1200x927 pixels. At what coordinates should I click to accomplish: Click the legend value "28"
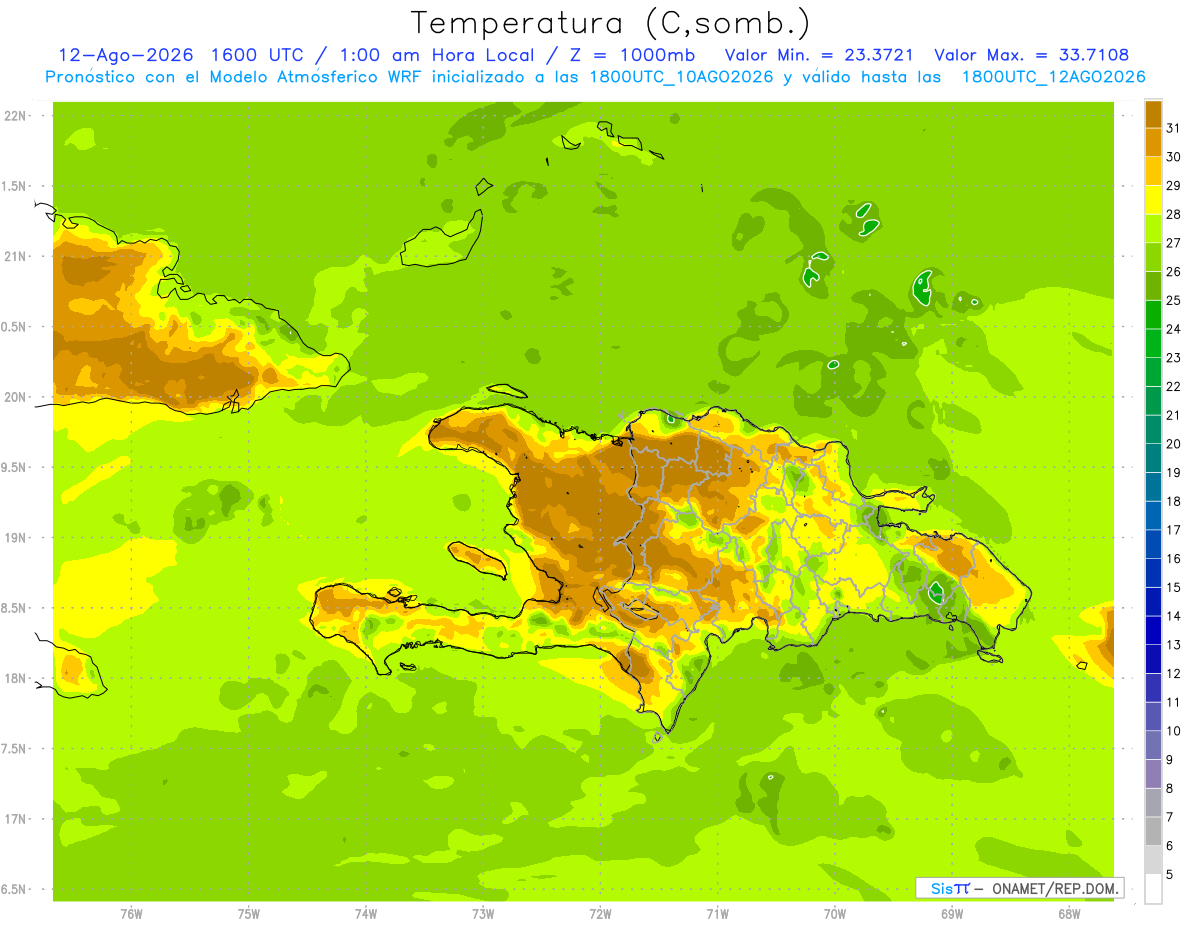1173,214
